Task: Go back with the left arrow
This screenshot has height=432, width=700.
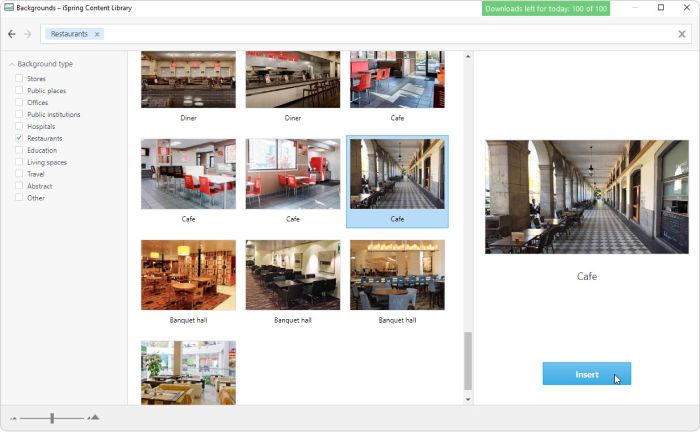Action: [x=12, y=34]
